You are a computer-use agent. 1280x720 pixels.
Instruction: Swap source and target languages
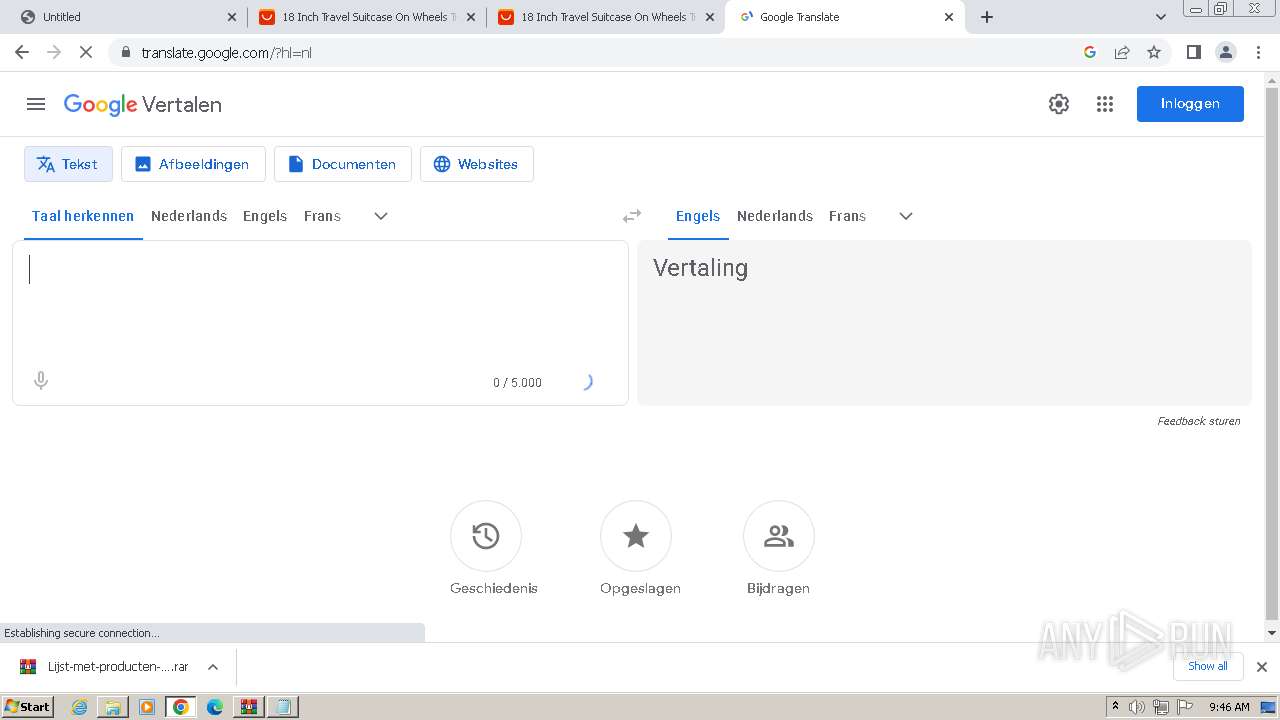(x=632, y=216)
